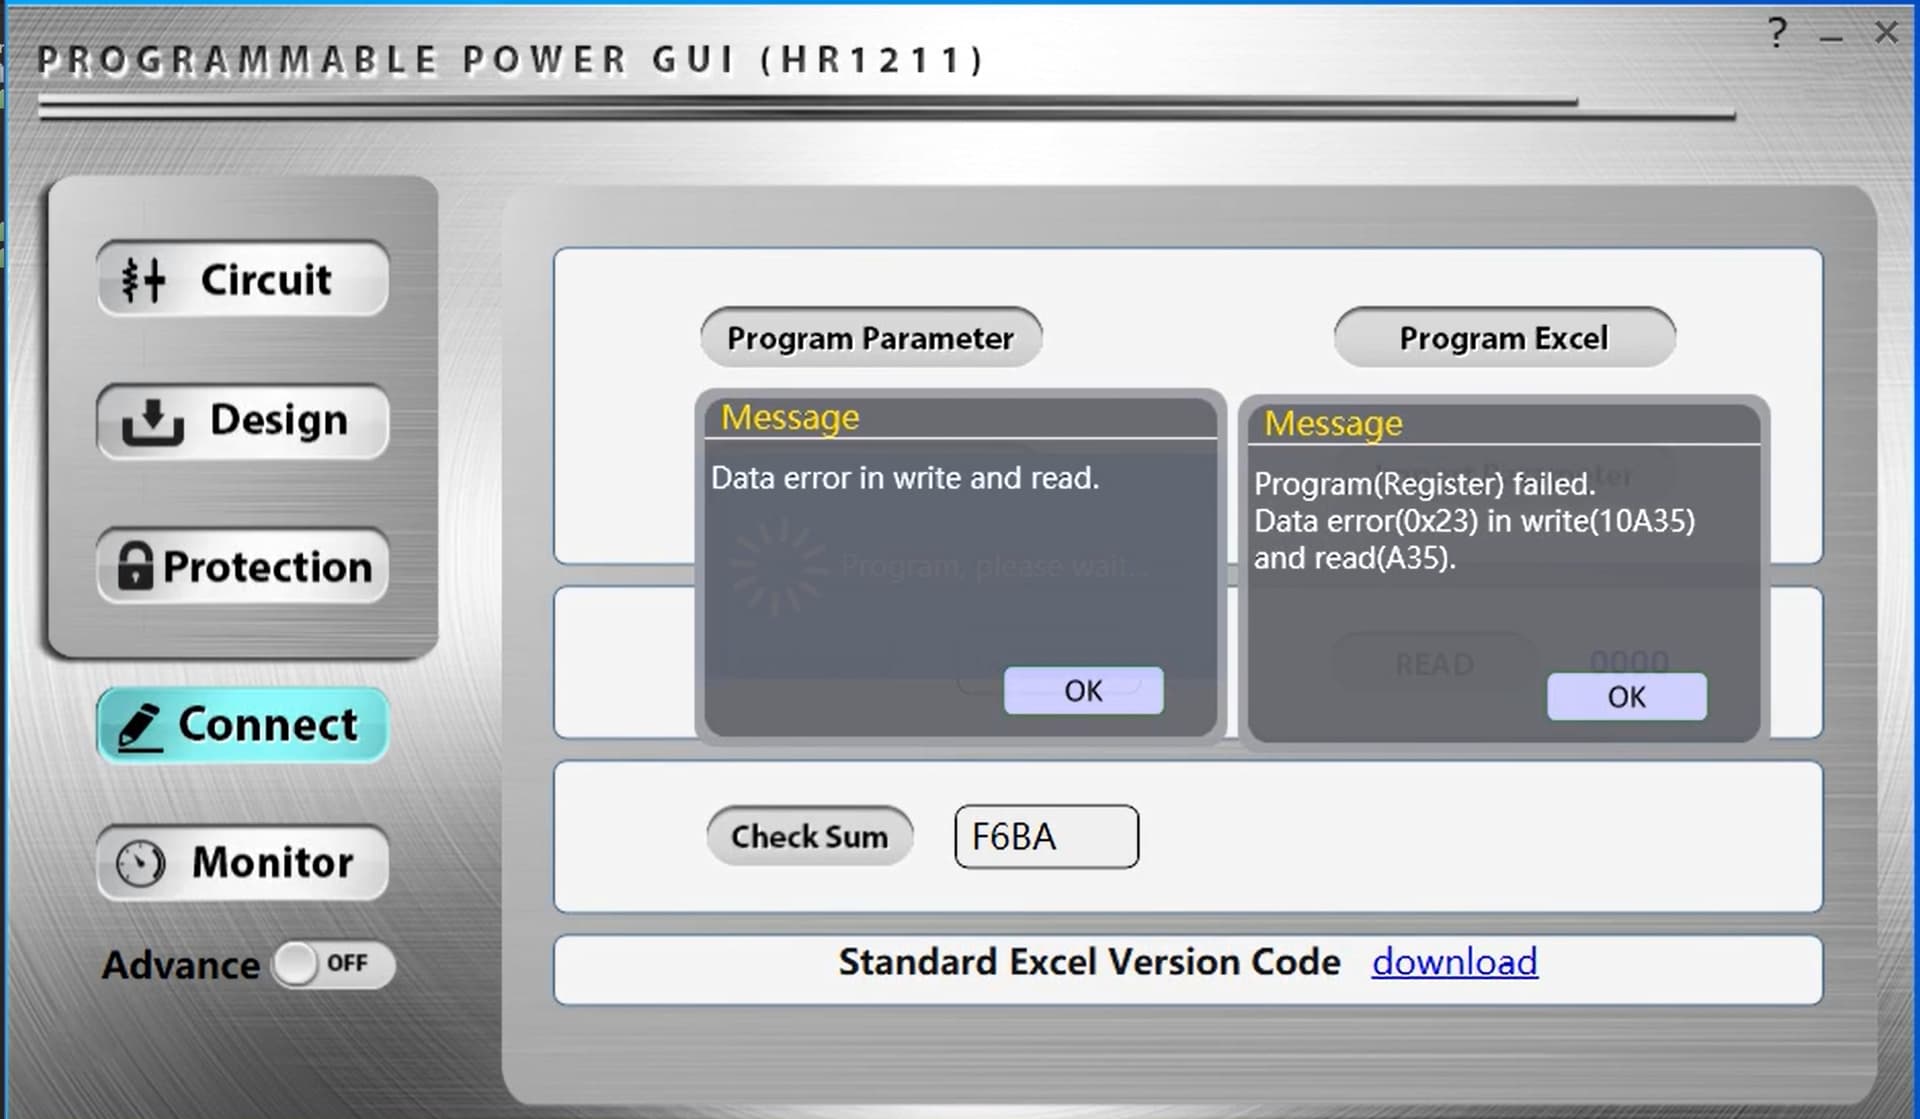Open help via question mark icon
The width and height of the screenshot is (1920, 1119).
point(1777,33)
